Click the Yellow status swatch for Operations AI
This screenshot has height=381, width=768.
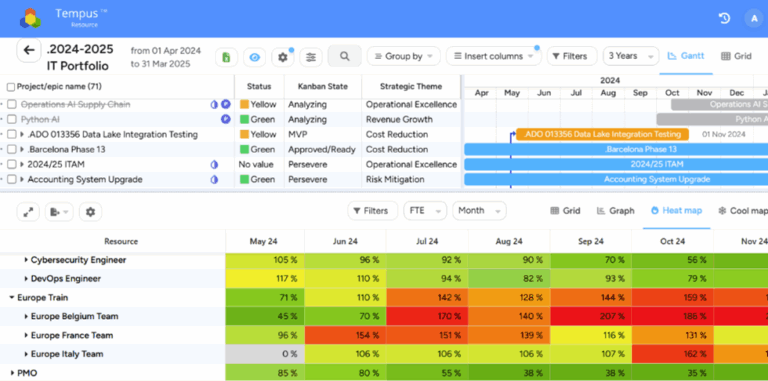(x=244, y=104)
